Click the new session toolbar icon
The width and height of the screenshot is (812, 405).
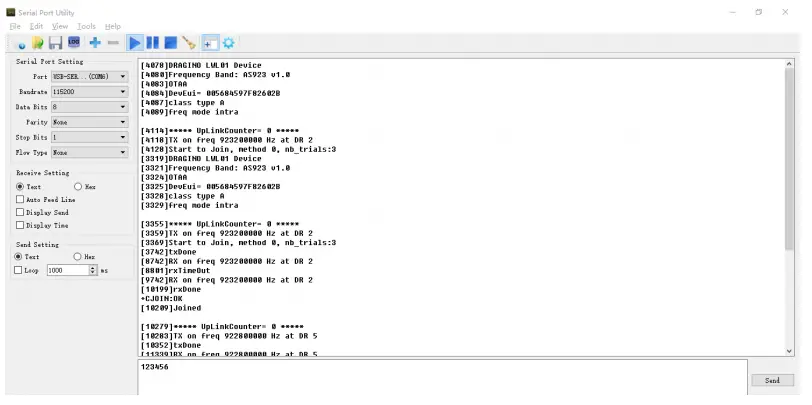(21, 44)
